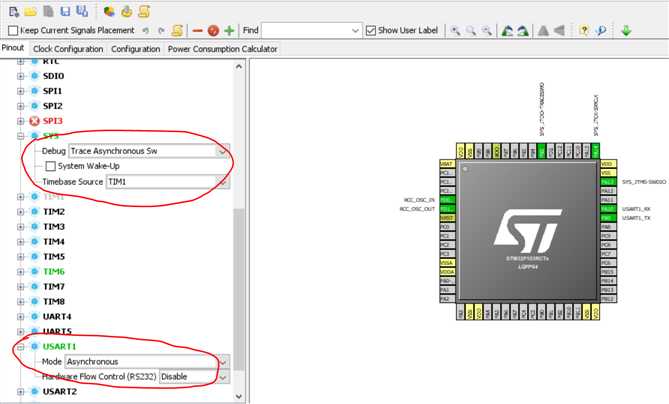Screen dimensions: 669x404
Task: Open the USART1 Mode dropdown
Action: [x=223, y=362]
